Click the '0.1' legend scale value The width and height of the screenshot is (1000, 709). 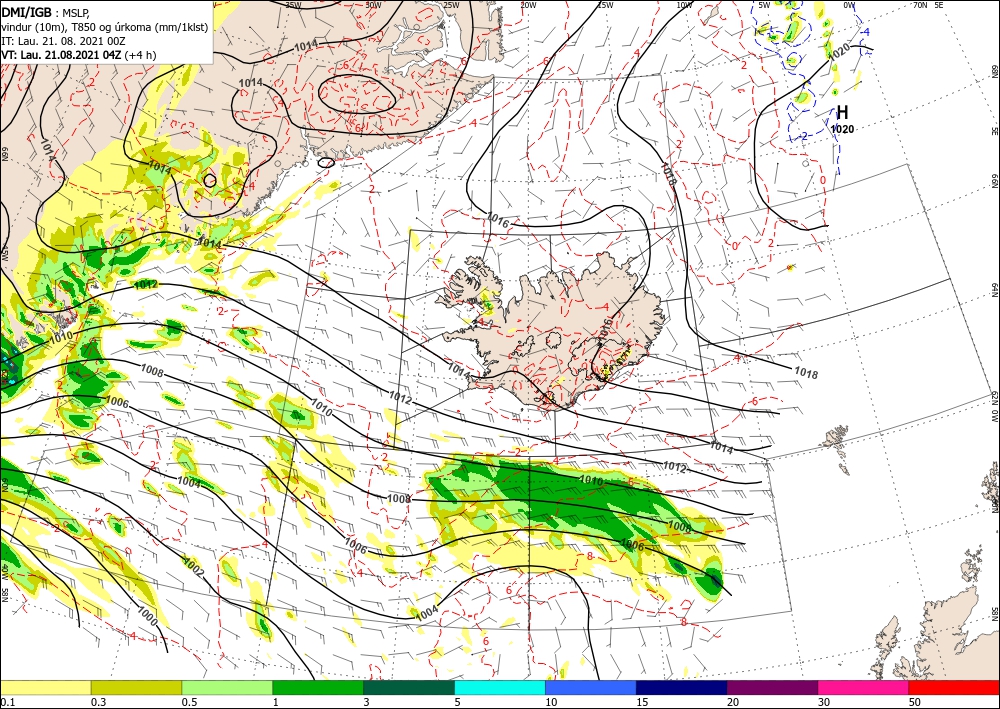(6, 702)
